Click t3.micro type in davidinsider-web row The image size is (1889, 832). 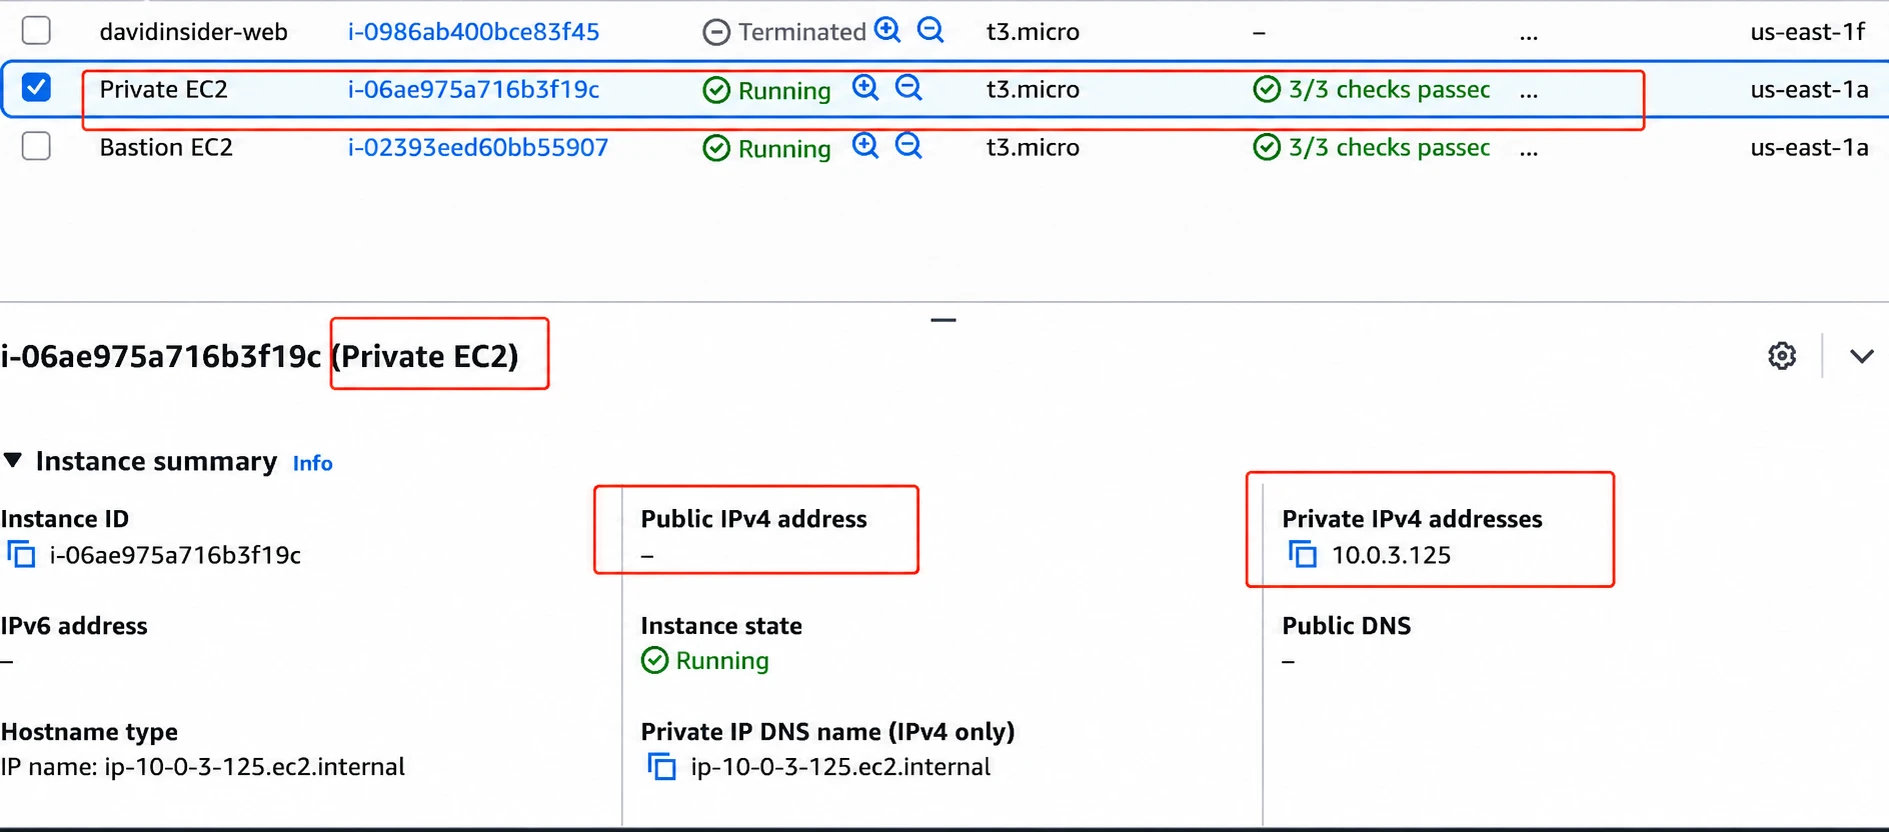(1033, 32)
